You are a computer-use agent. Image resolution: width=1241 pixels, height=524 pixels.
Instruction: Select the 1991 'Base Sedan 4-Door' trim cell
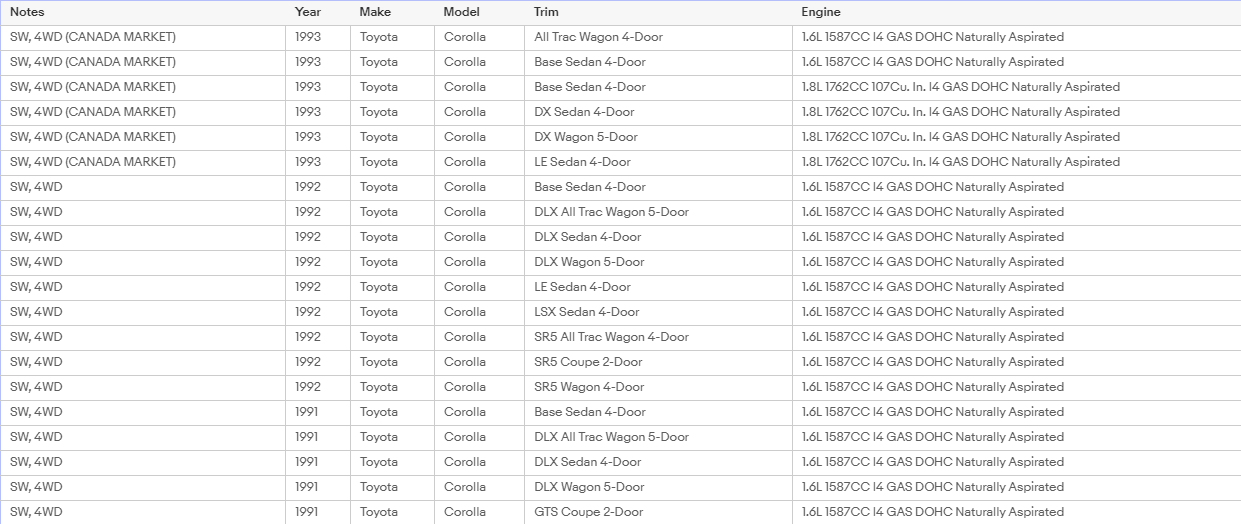(658, 412)
